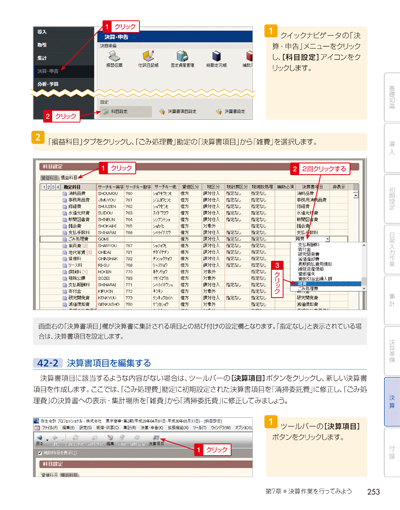Screen dimensions: 400x510
Task: Open the 仕訳日記帳 notebook icon
Action: tap(148, 59)
